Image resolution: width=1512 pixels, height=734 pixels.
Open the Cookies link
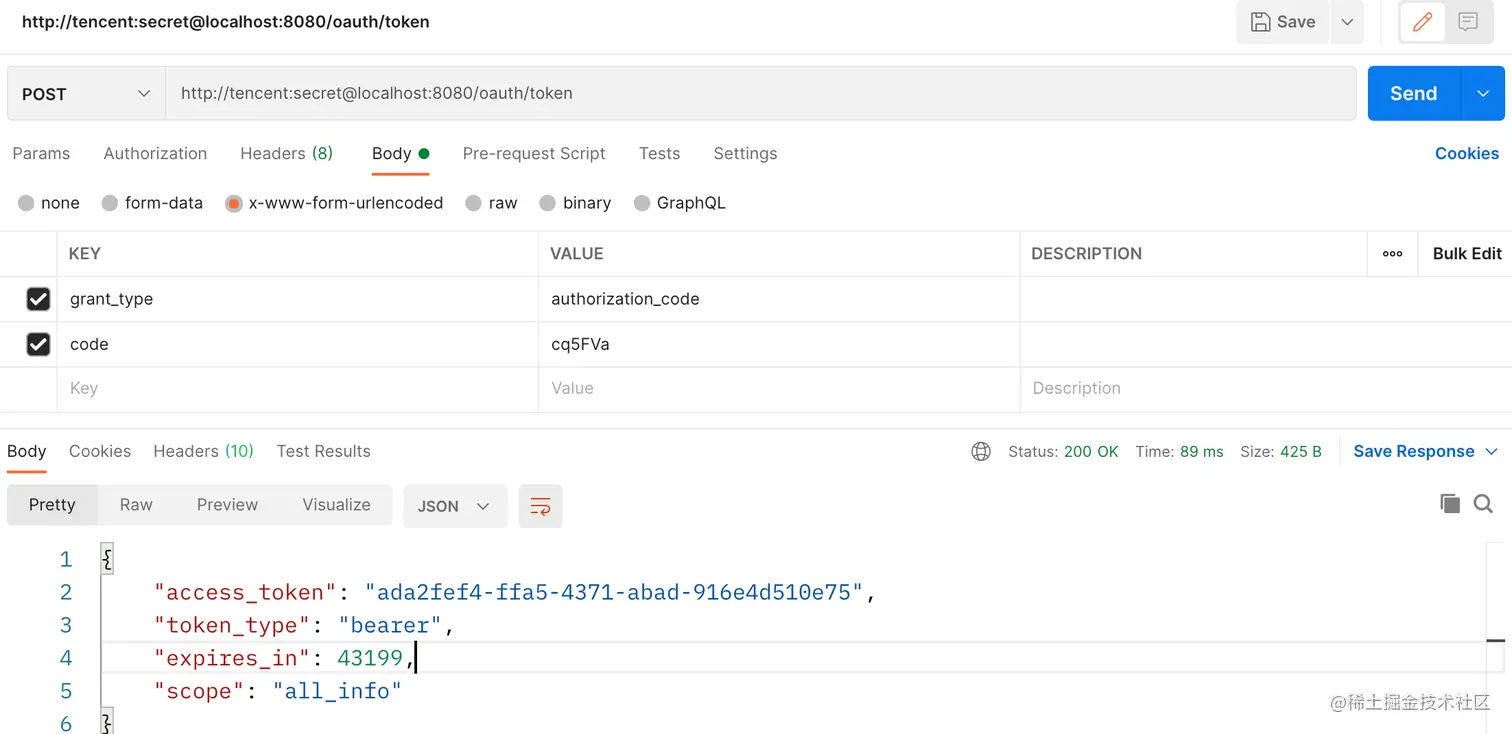point(1466,153)
